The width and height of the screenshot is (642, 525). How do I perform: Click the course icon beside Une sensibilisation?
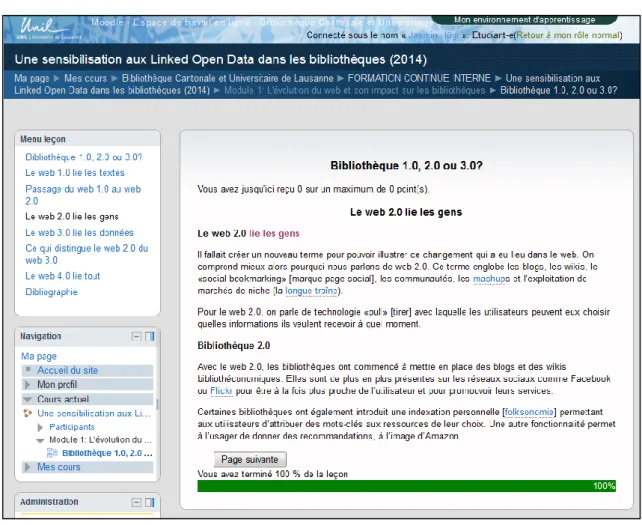27,413
